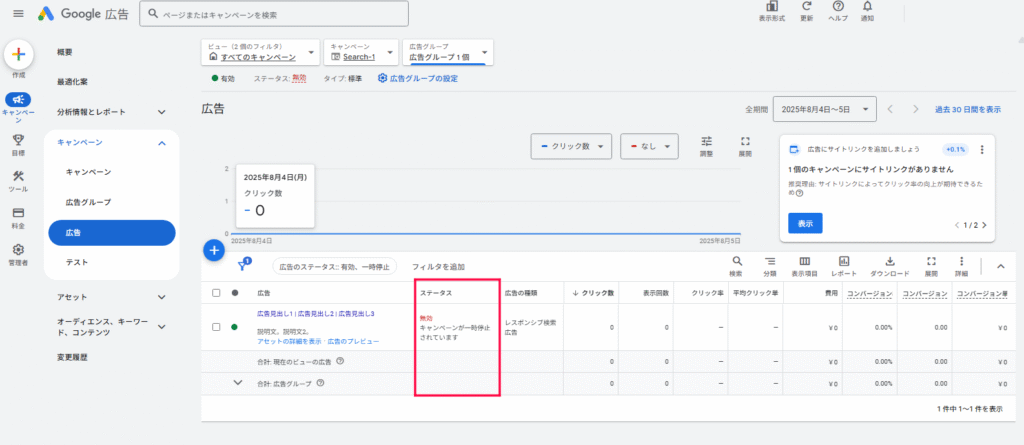Click the レポート report icon
This screenshot has width=1024, height=445.
pos(844,266)
